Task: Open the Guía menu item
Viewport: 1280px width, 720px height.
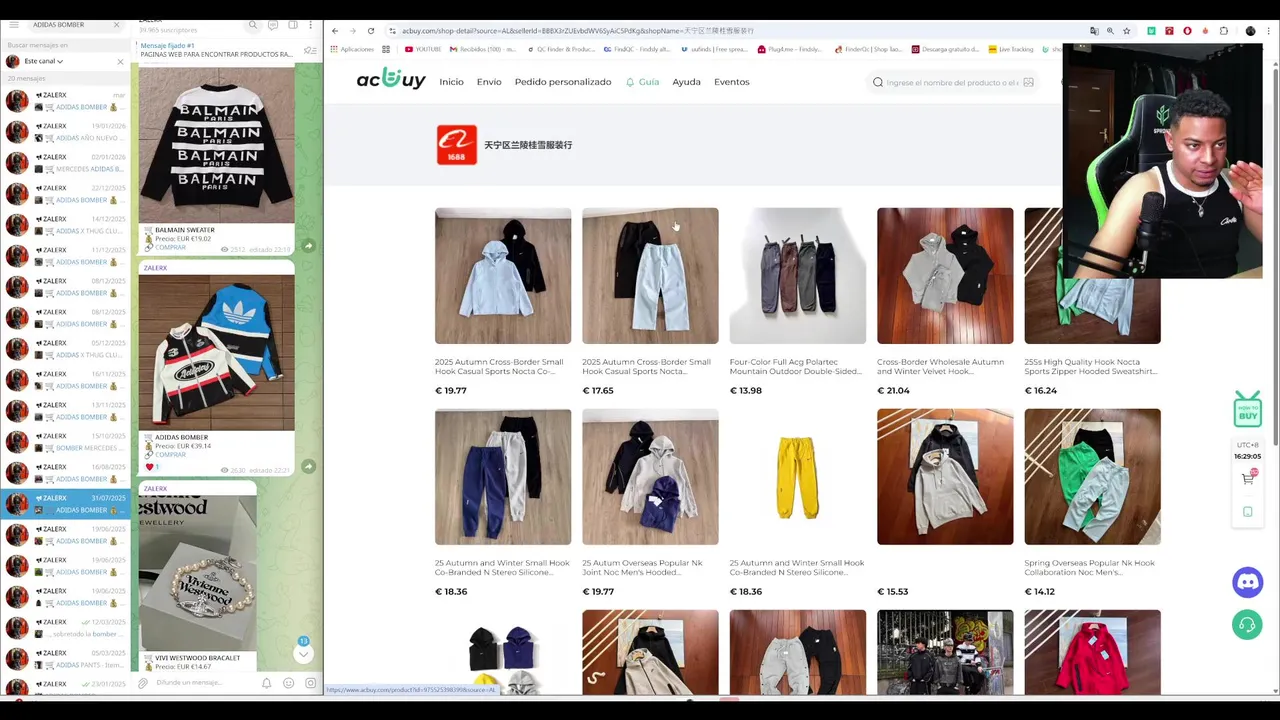Action: [643, 82]
